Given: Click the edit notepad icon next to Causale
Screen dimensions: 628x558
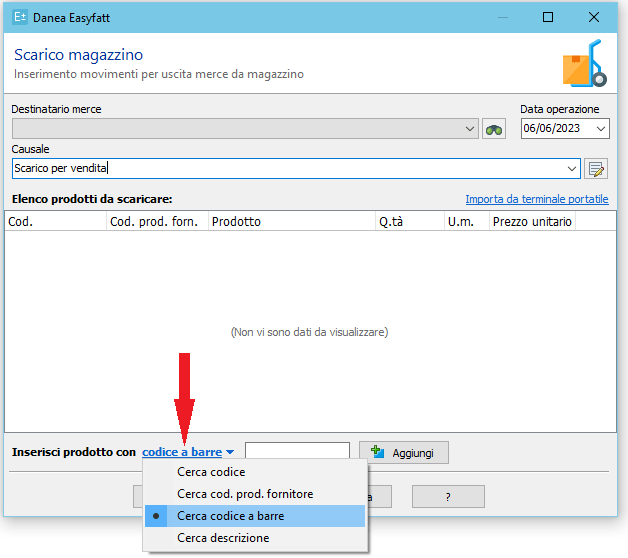Looking at the screenshot, I should click(x=597, y=168).
